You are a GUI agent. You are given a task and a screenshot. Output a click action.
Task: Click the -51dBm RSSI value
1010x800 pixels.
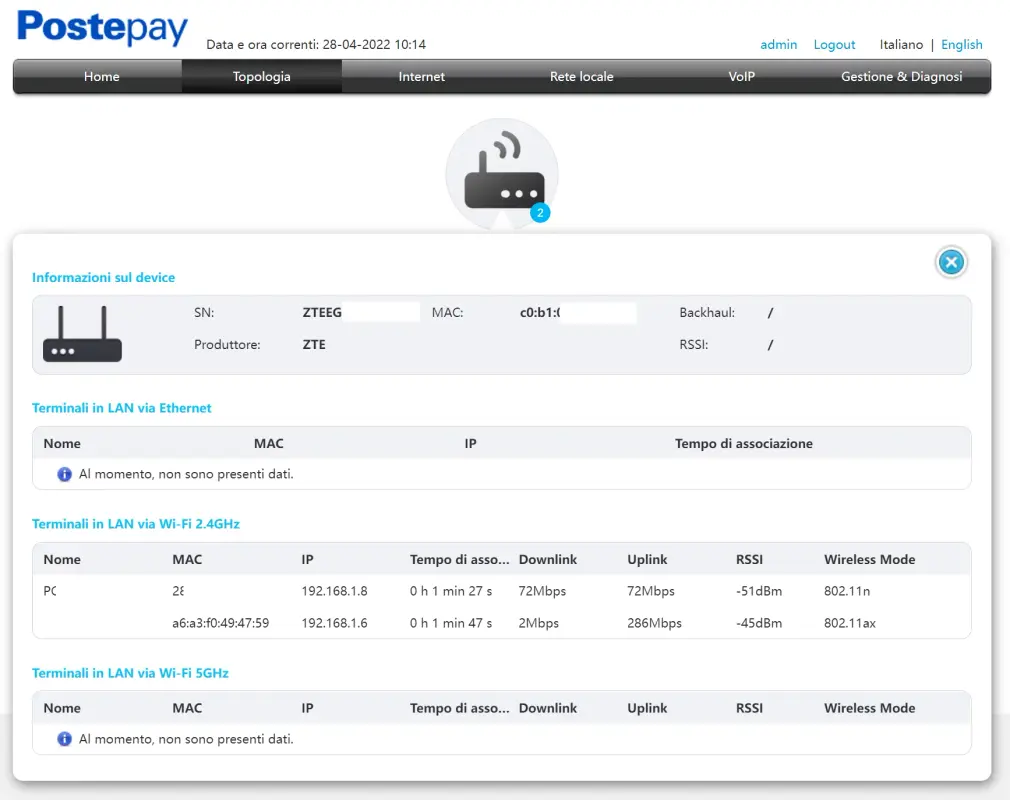pos(759,591)
